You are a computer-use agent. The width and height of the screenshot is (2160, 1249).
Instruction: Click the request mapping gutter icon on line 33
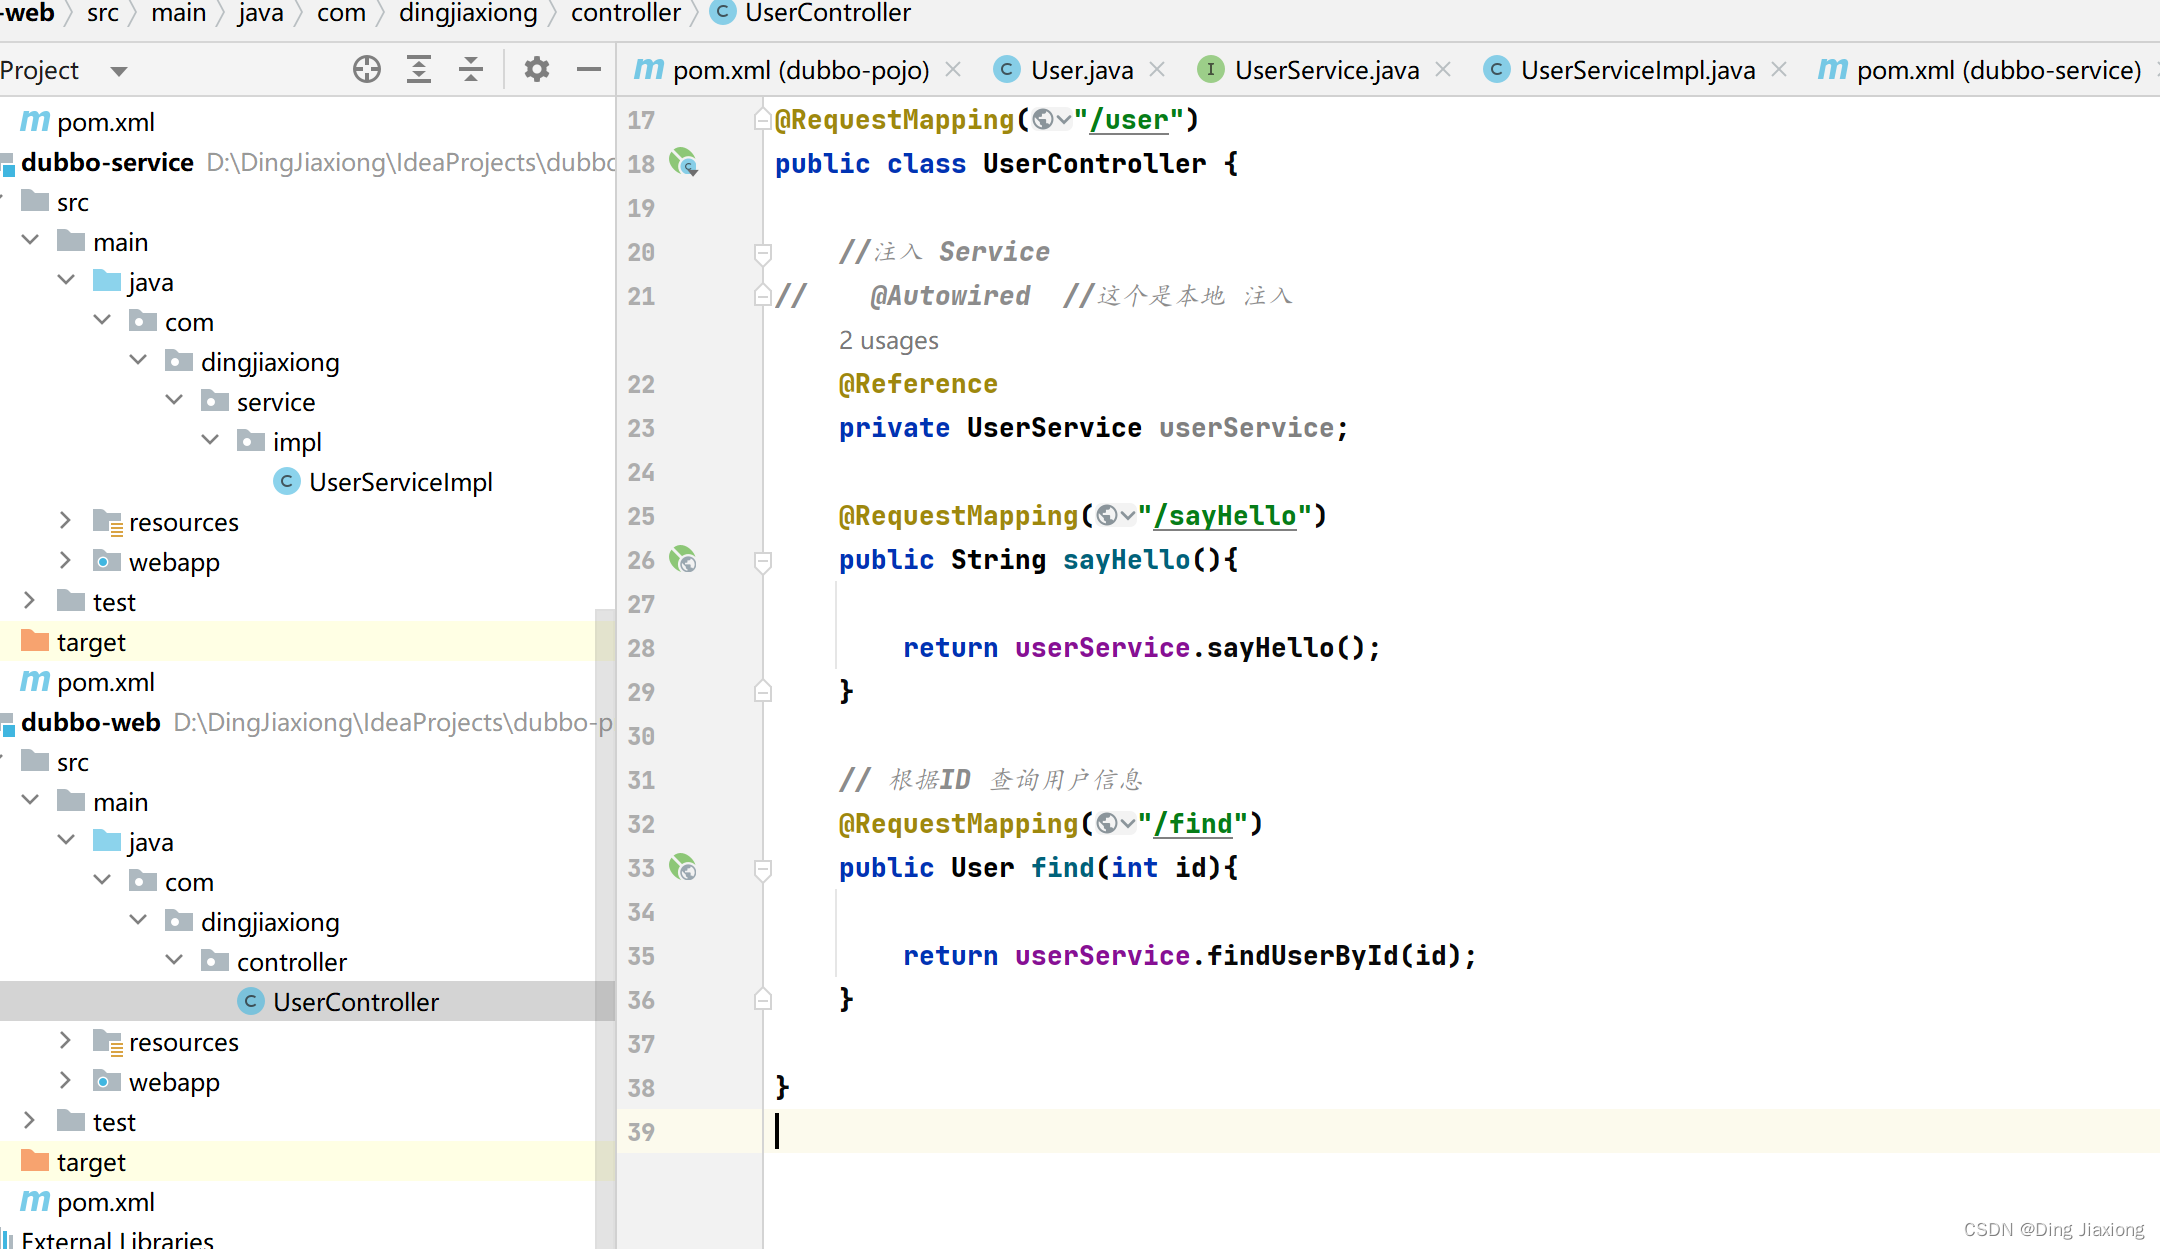coord(684,867)
